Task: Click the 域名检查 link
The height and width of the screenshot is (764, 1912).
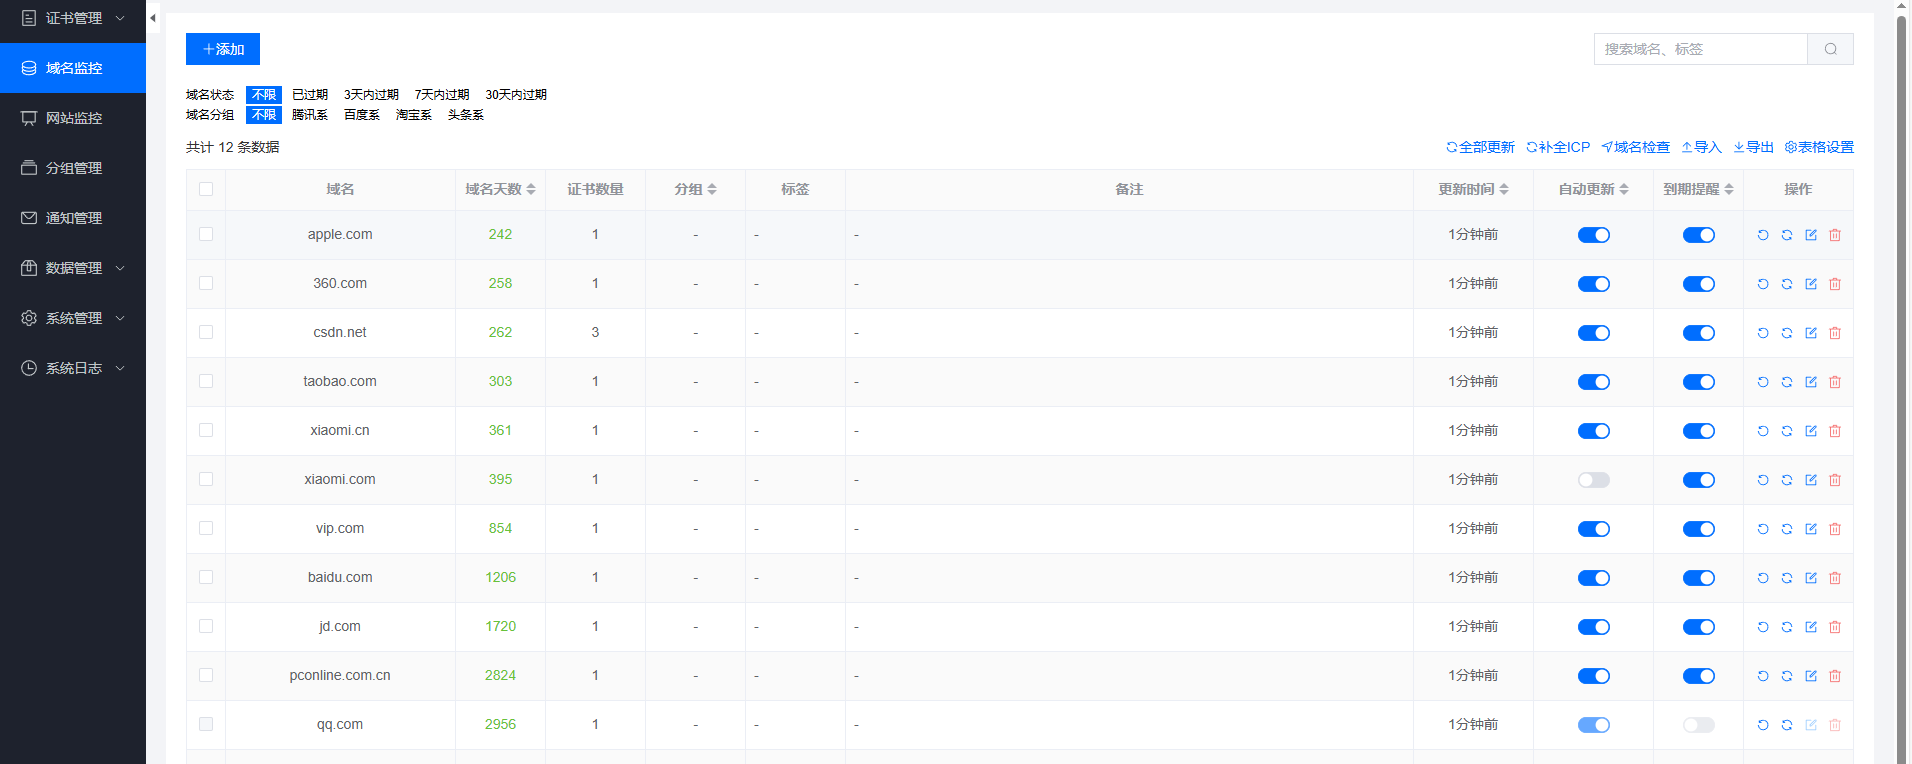Action: [1636, 147]
